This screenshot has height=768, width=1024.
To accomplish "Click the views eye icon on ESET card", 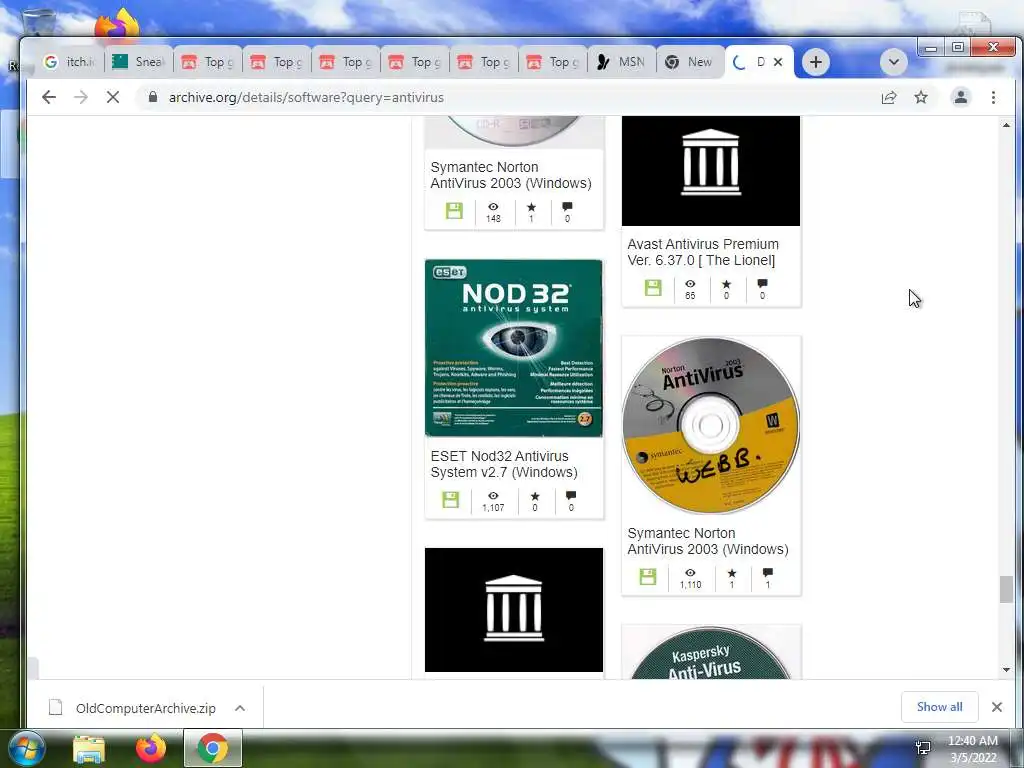I will coord(493,496).
